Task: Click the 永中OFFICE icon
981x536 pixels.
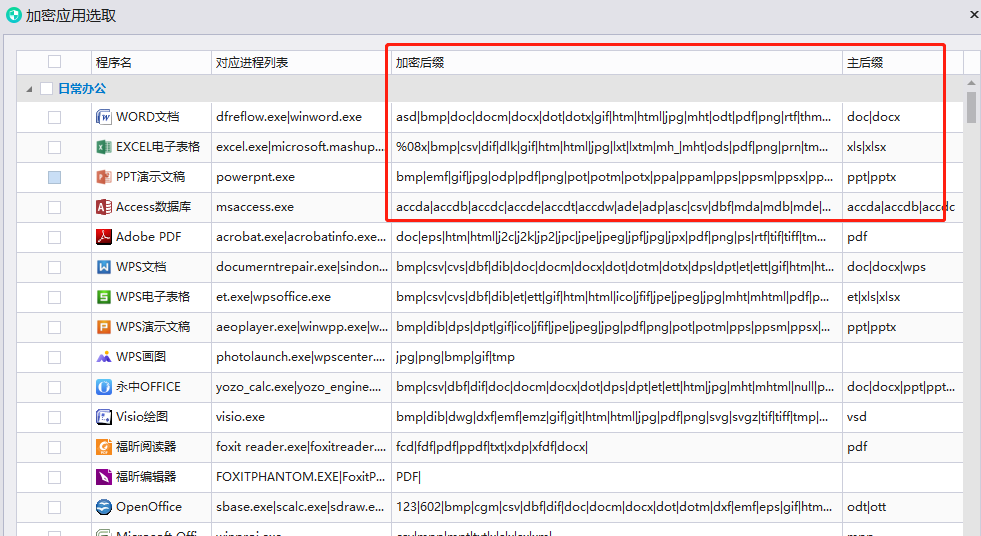Action: click(x=104, y=387)
